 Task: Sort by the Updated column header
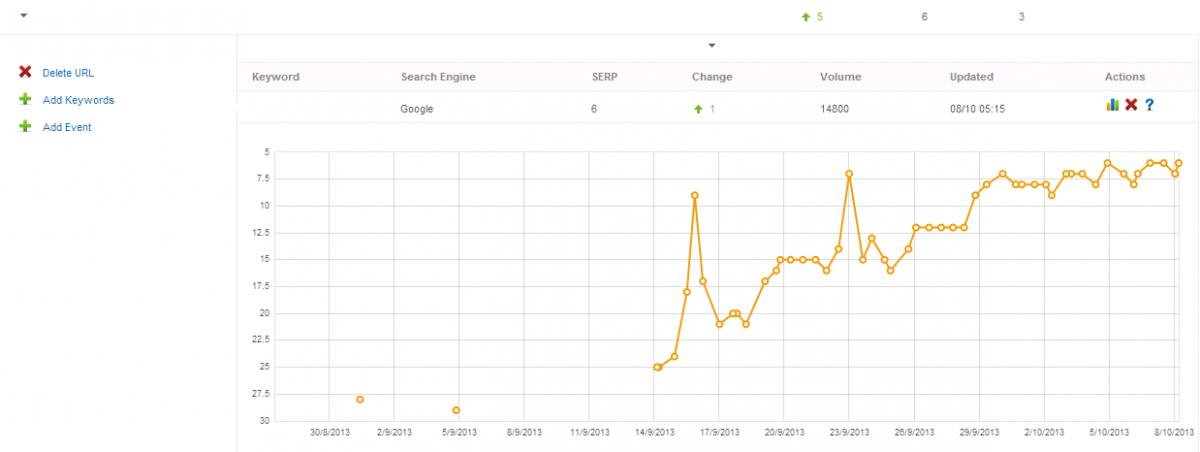click(971, 77)
